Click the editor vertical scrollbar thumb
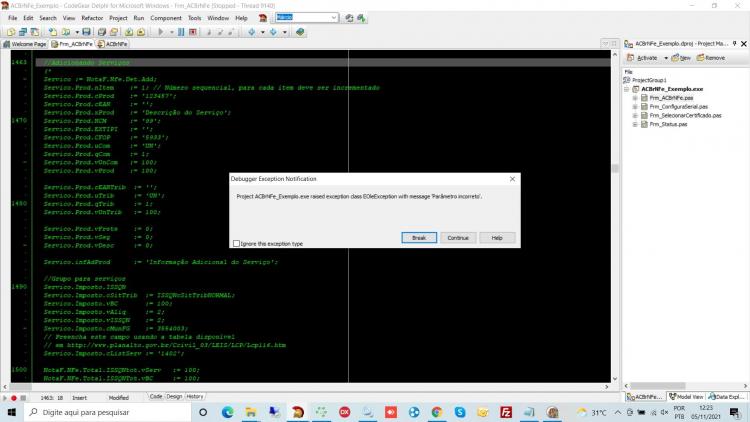The image size is (750, 422). pos(615,168)
